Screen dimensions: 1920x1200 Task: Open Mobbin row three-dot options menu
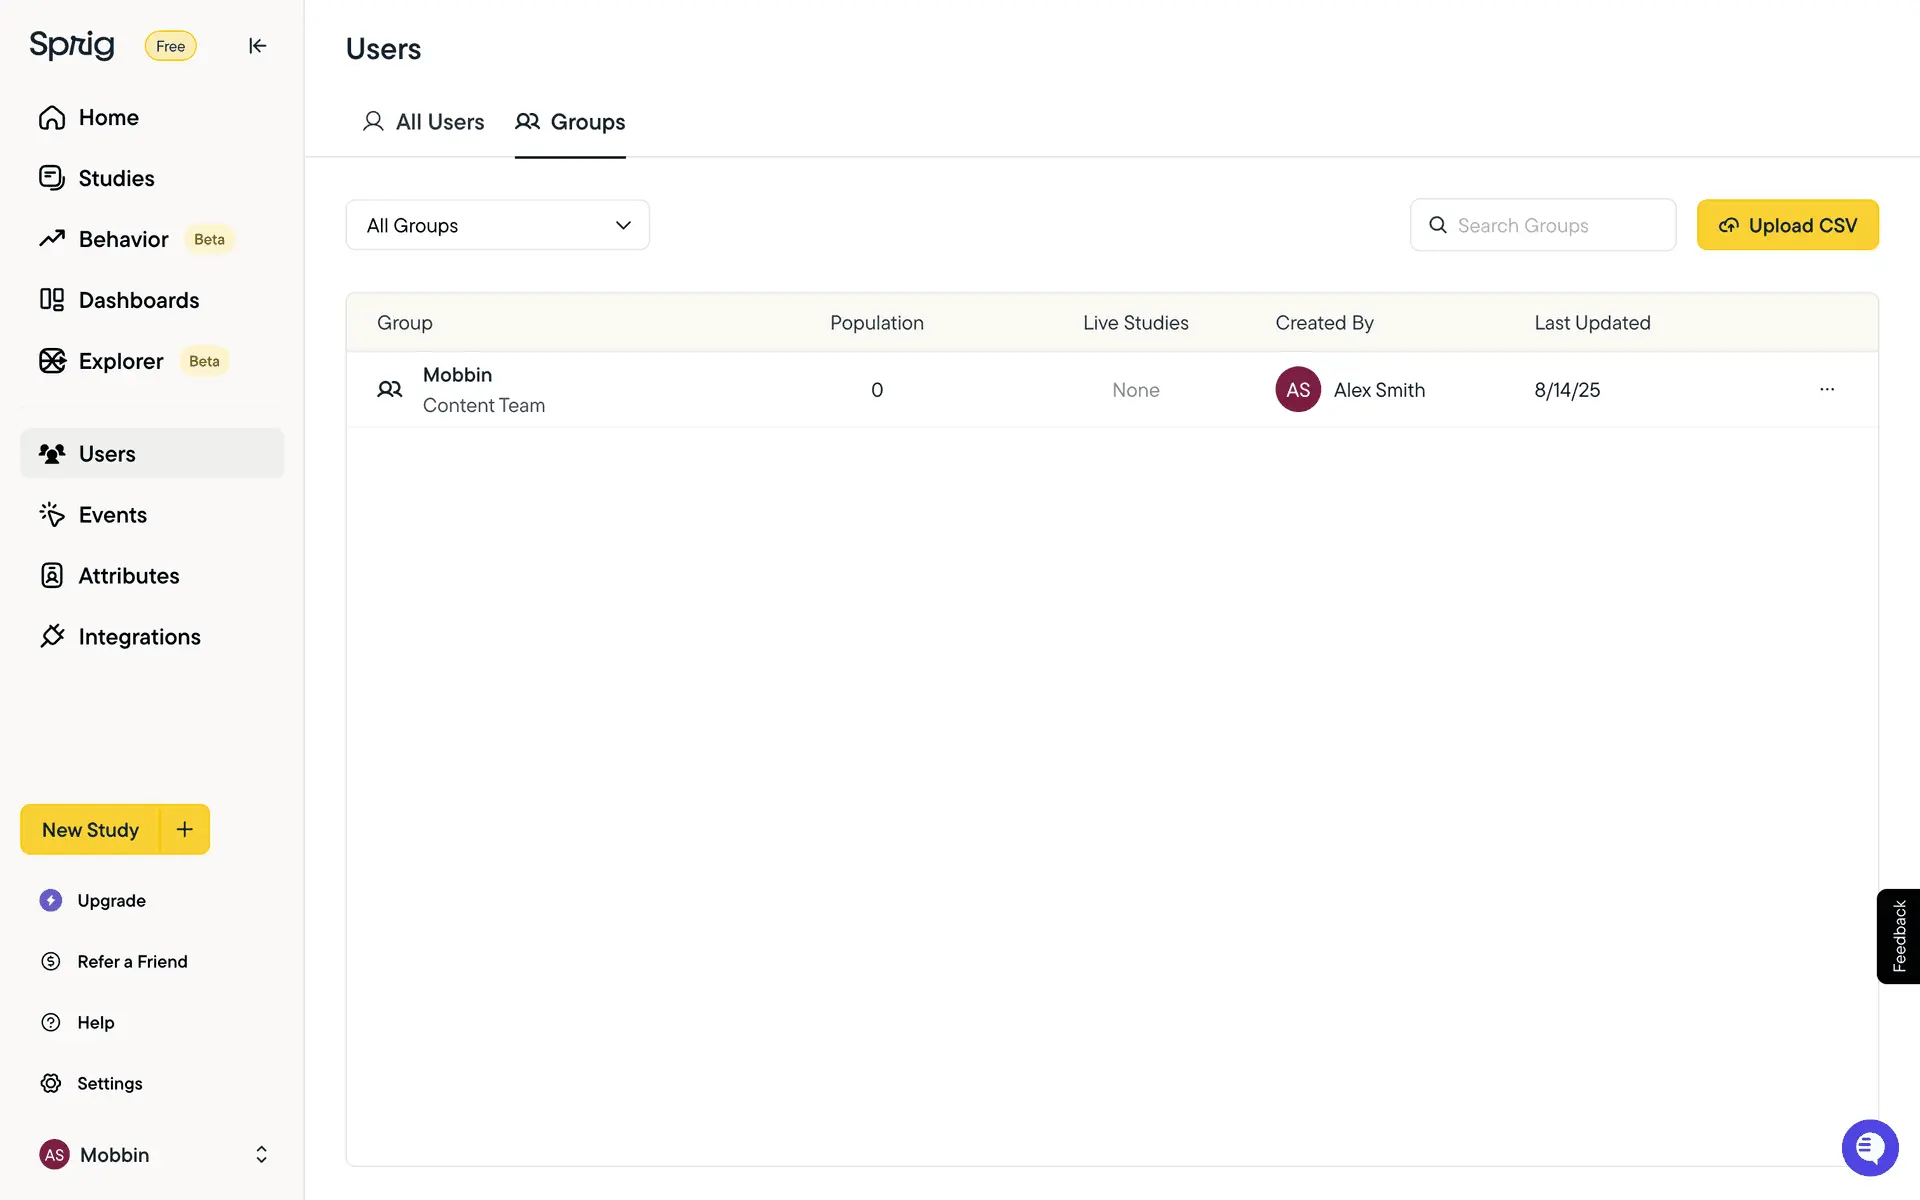(x=1826, y=390)
